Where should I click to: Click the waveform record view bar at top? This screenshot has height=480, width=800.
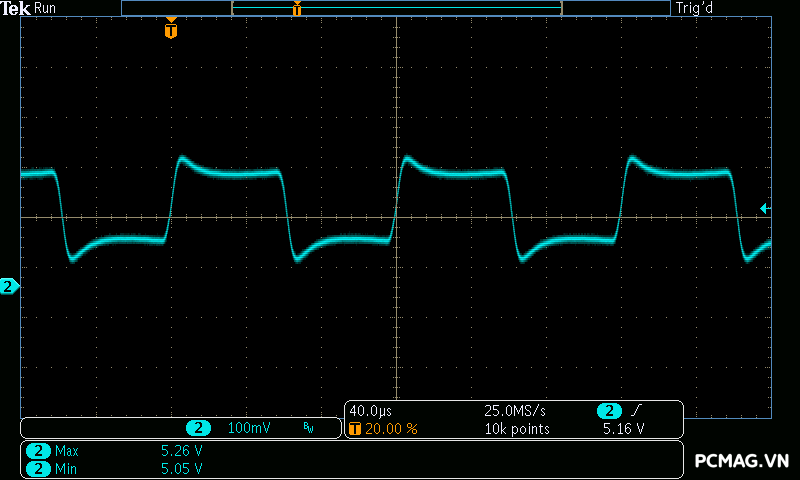point(396,8)
